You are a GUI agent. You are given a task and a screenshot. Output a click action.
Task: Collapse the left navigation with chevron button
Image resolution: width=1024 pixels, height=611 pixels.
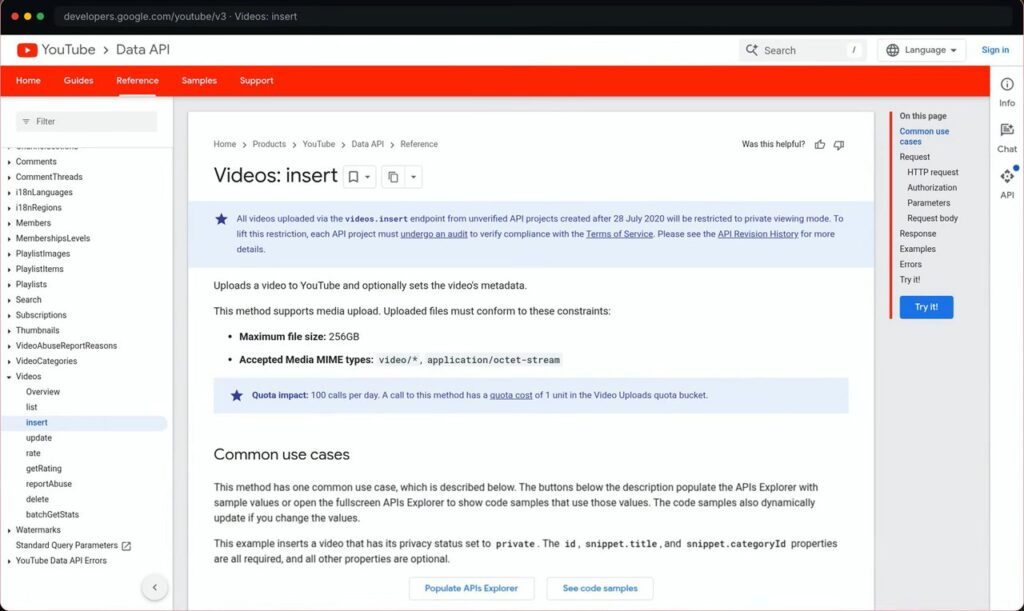coord(155,587)
